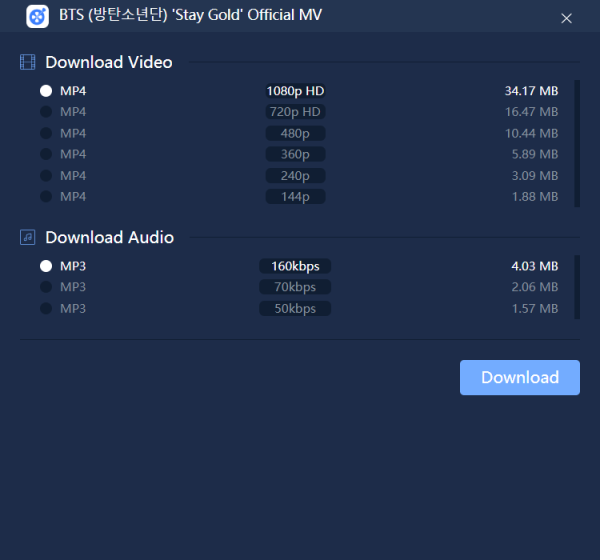
Task: Choose the MP4 144p radio option
Action: point(46,196)
